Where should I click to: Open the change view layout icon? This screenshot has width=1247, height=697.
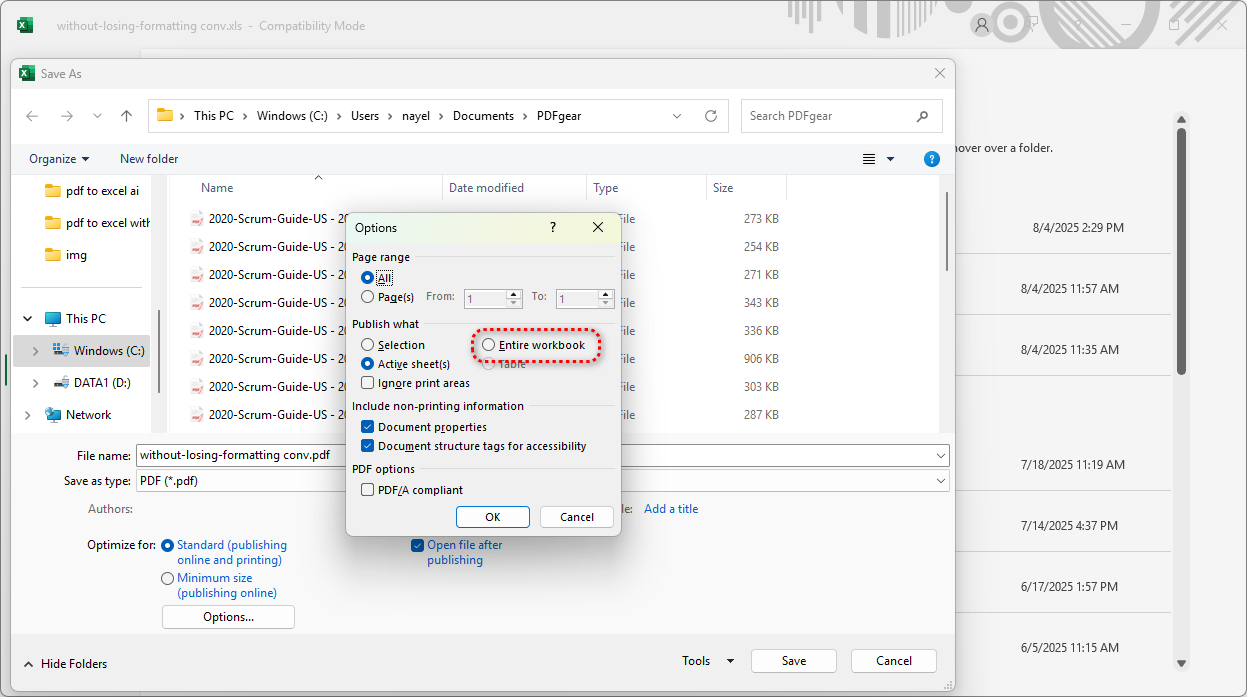pos(869,159)
